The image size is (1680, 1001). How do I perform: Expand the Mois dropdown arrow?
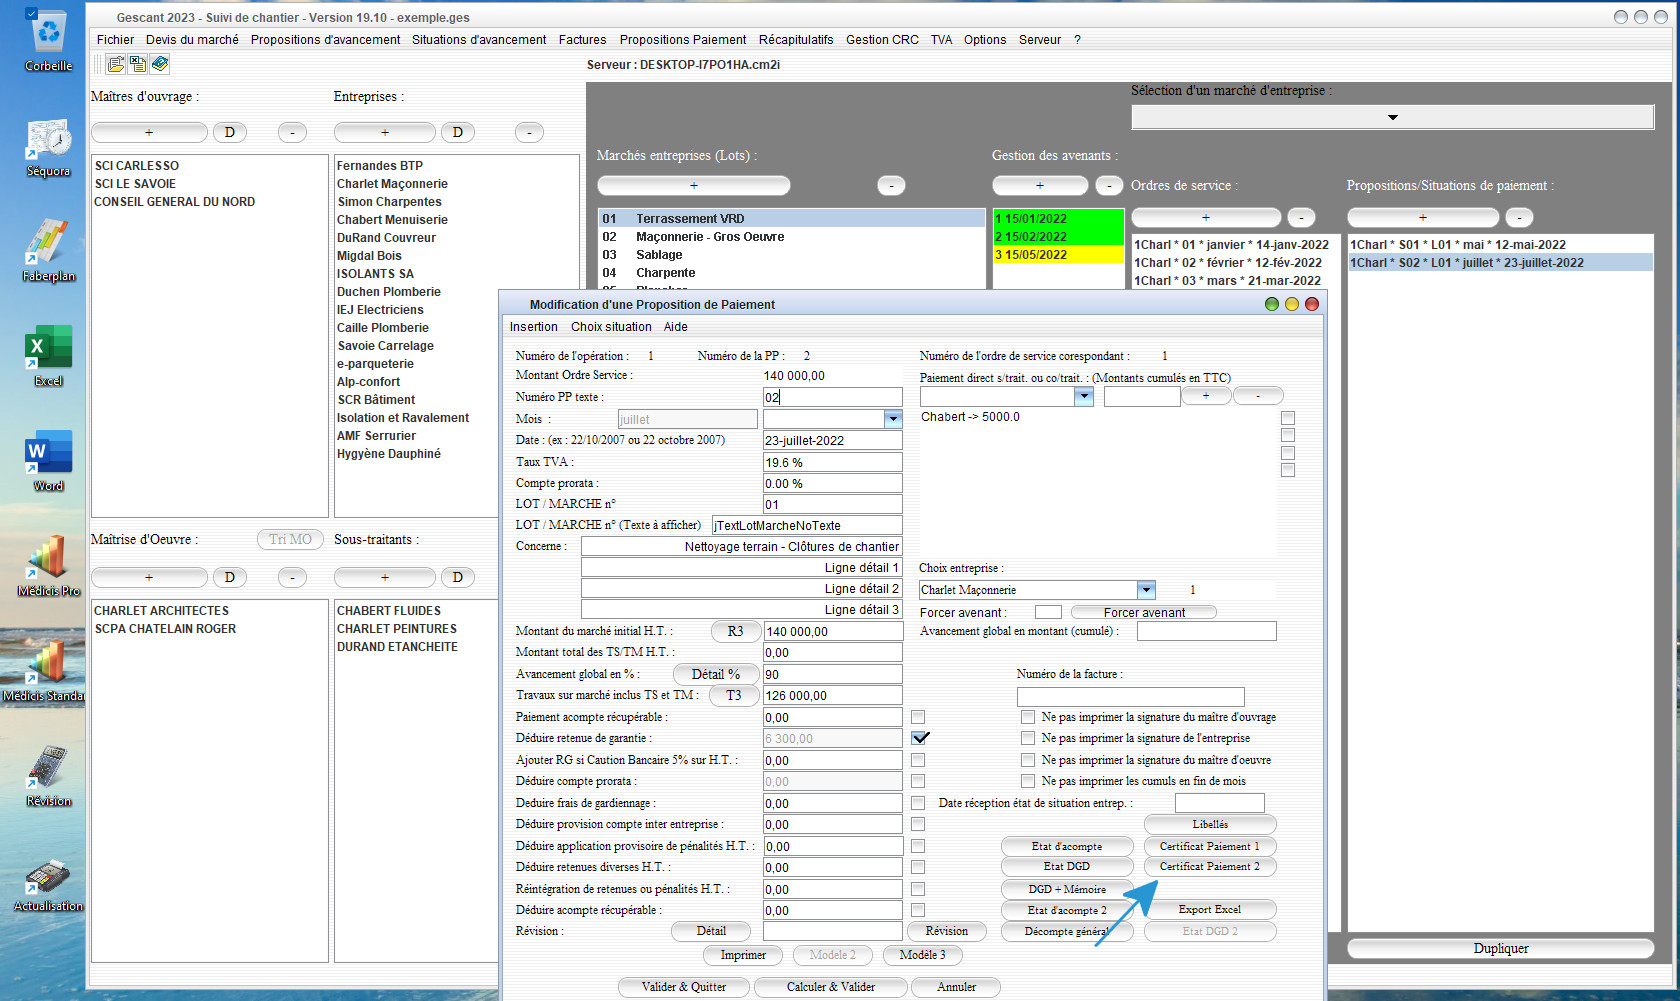(893, 419)
